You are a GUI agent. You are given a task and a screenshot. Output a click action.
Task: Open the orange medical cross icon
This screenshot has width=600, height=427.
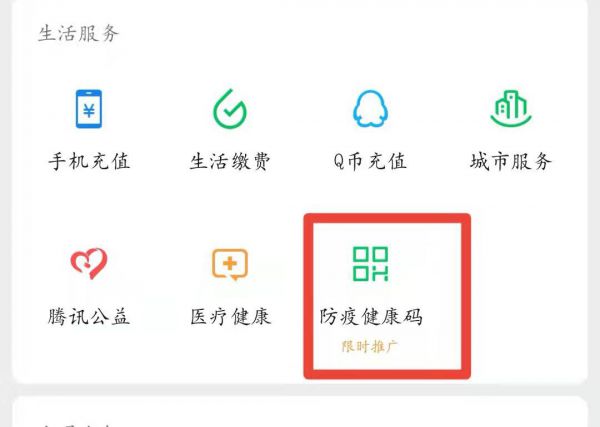point(230,264)
